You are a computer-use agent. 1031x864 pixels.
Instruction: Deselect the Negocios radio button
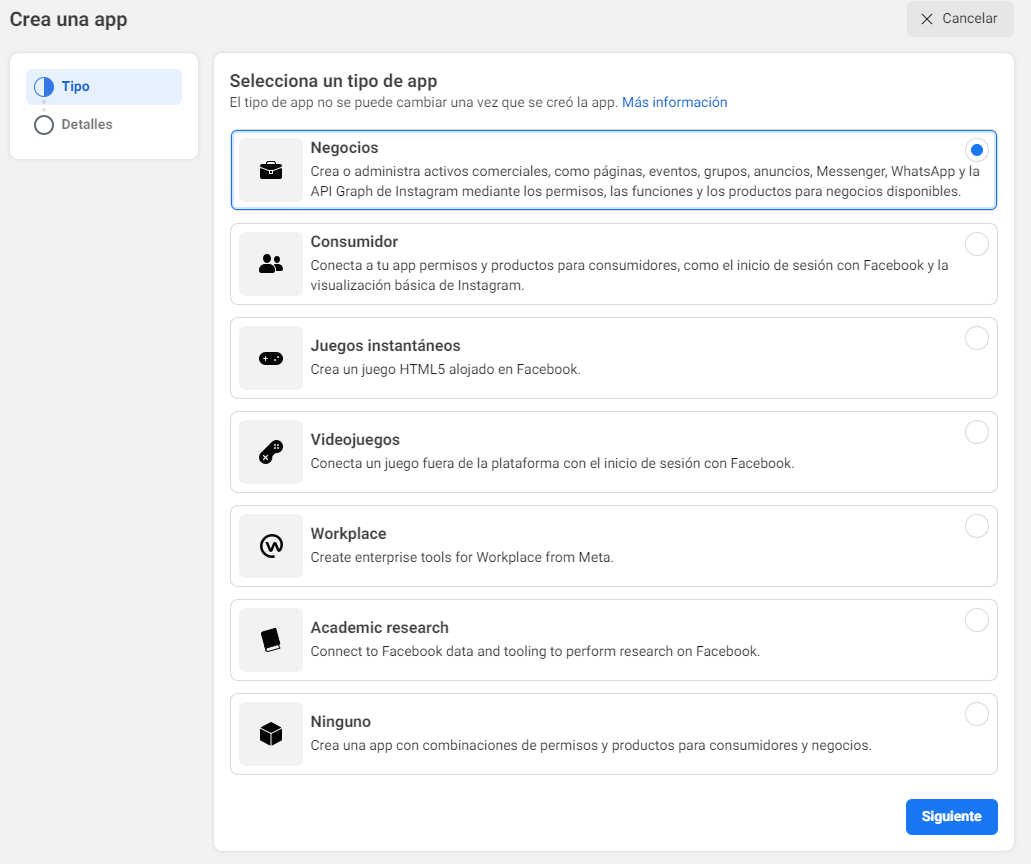pos(977,150)
